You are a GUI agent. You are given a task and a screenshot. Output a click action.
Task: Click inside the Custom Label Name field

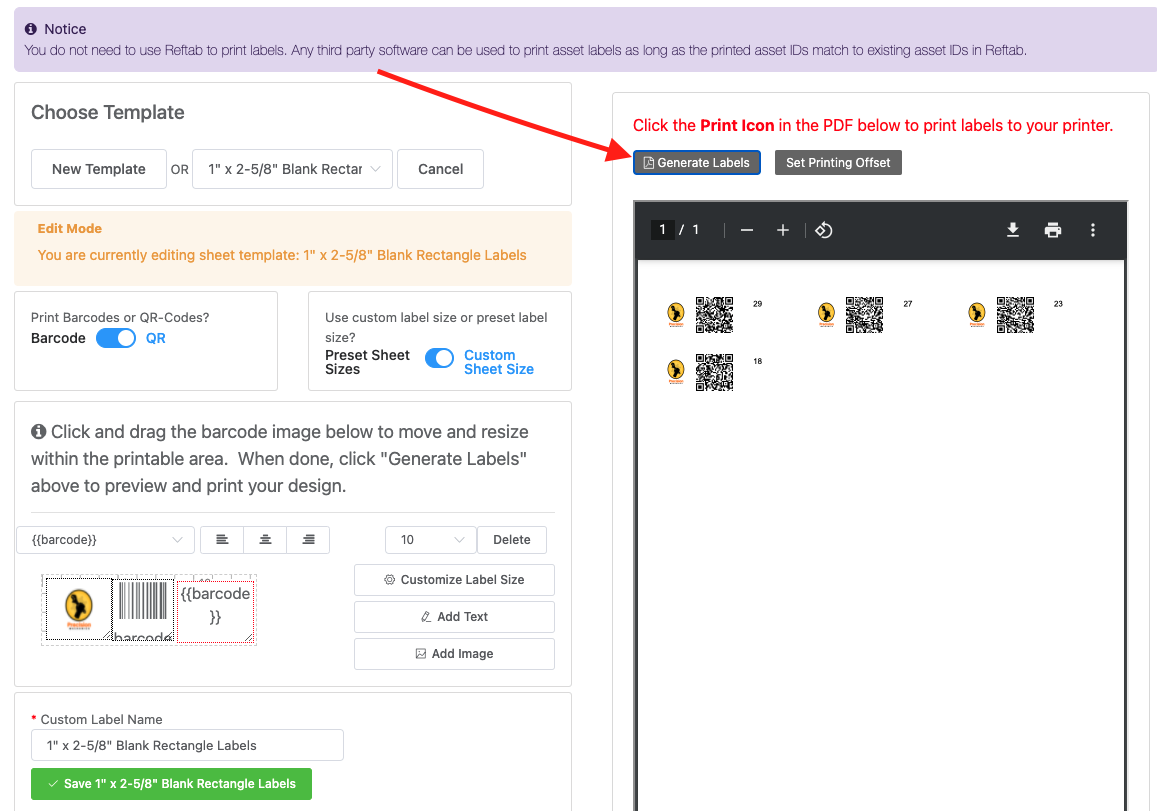tap(186, 745)
